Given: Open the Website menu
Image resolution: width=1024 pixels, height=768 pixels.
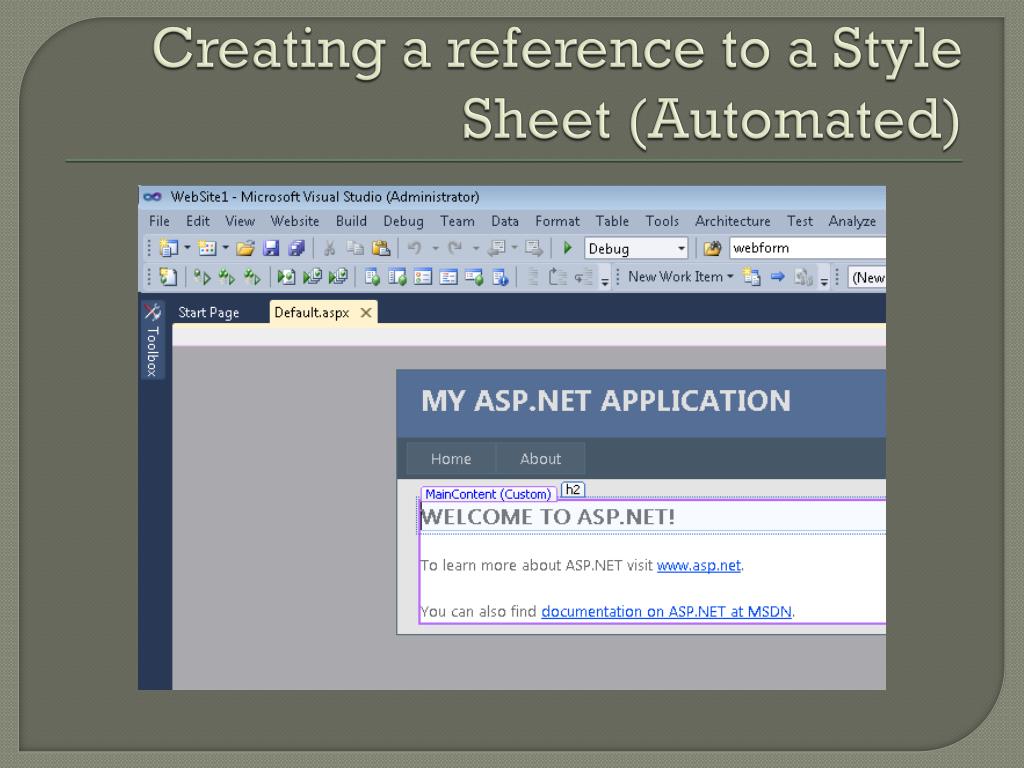Looking at the screenshot, I should (x=295, y=221).
